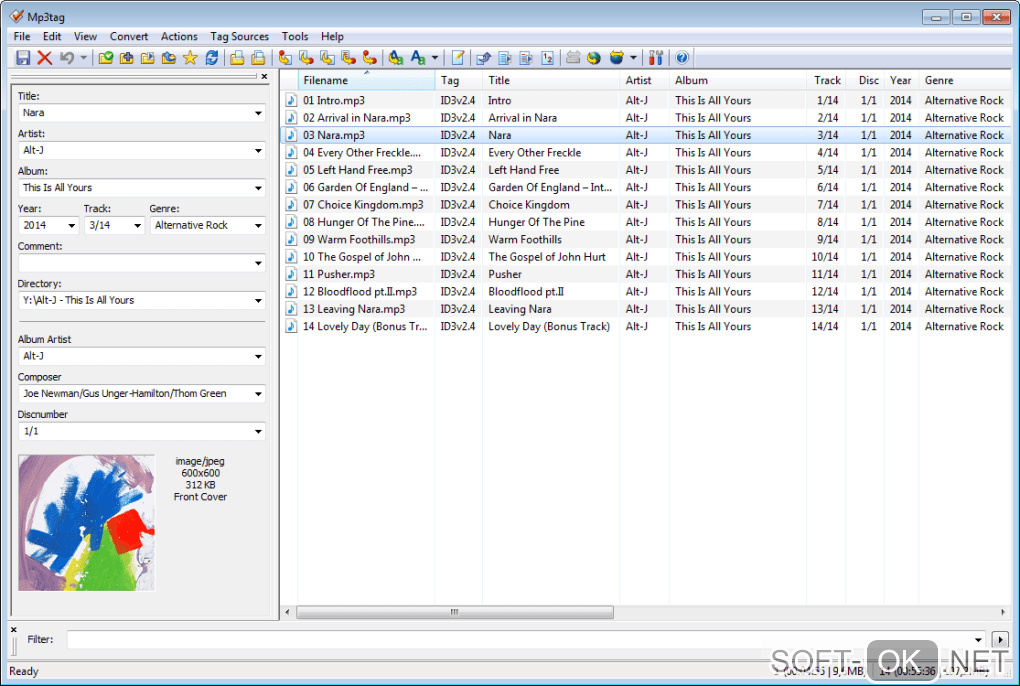
Task: Click the Tag - Tag convert icon
Action: click(369, 58)
